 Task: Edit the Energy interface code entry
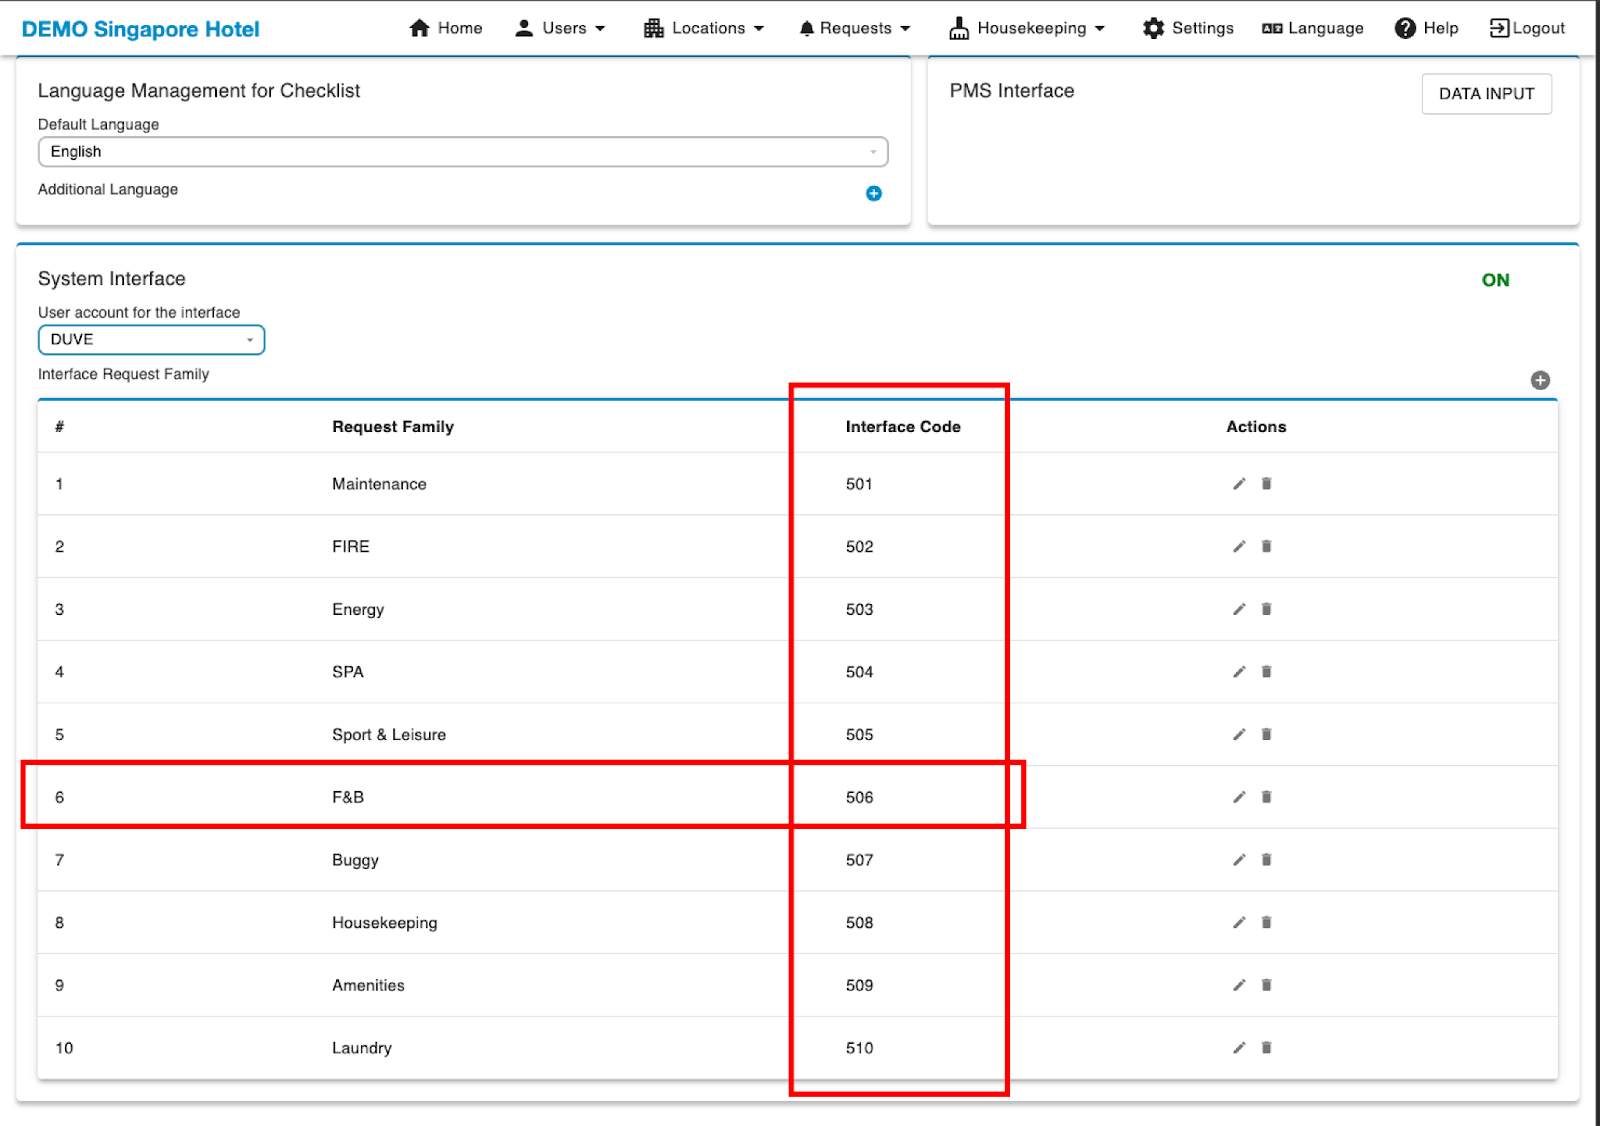click(x=1239, y=609)
